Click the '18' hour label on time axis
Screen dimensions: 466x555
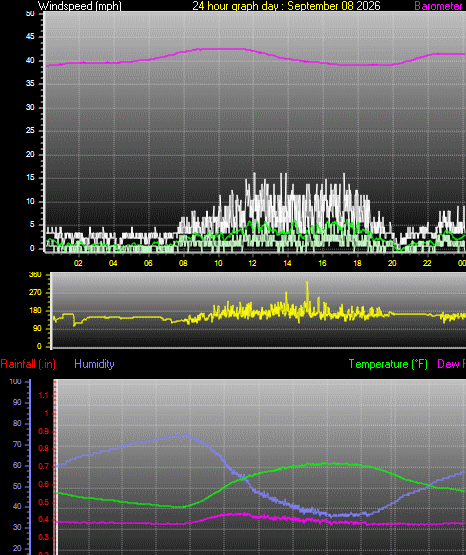point(357,263)
